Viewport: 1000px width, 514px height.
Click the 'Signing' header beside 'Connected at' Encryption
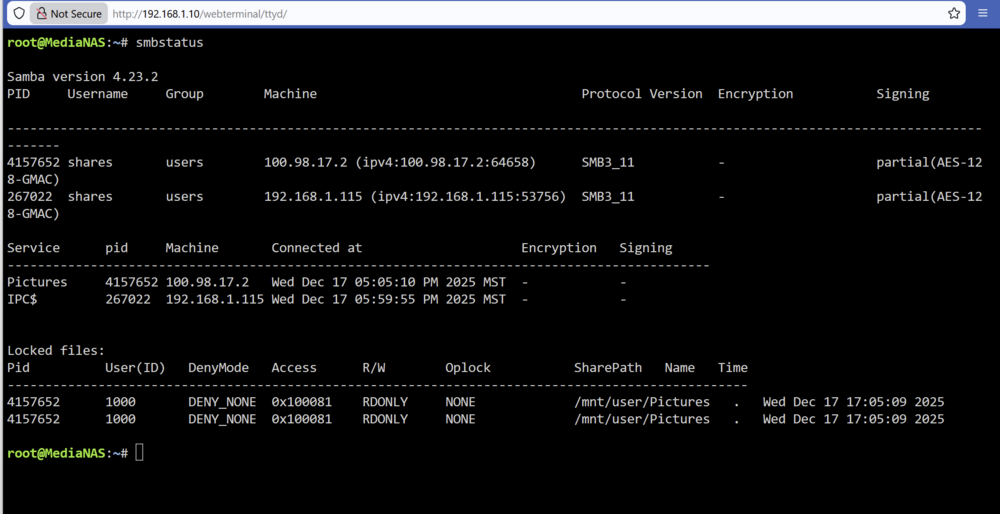[x=645, y=248]
